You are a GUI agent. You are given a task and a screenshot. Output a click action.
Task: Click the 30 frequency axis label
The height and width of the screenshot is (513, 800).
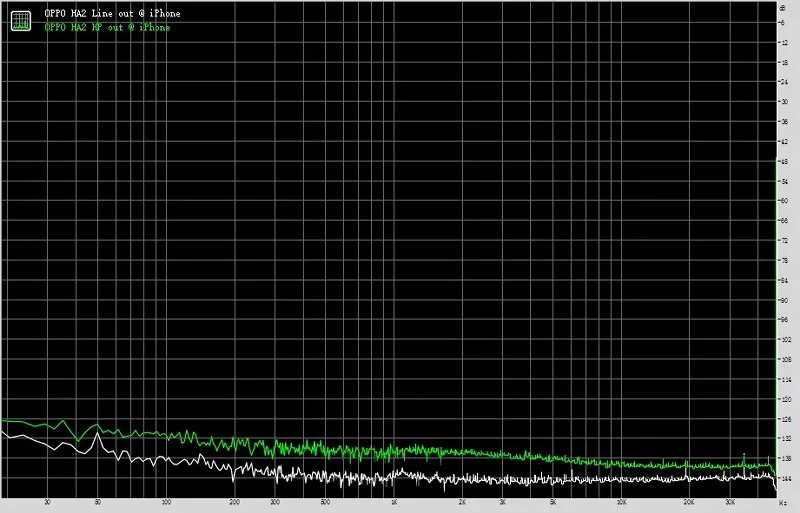click(47, 502)
